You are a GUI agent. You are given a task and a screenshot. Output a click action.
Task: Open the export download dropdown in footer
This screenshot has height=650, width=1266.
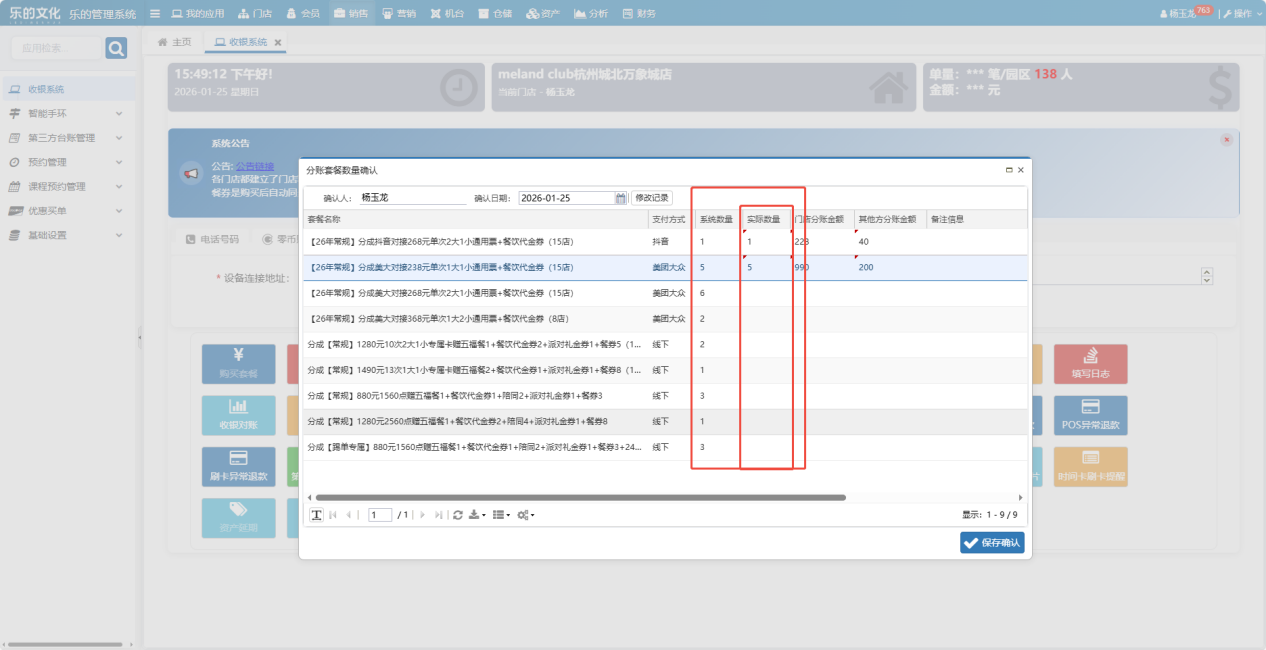pyautogui.click(x=478, y=515)
